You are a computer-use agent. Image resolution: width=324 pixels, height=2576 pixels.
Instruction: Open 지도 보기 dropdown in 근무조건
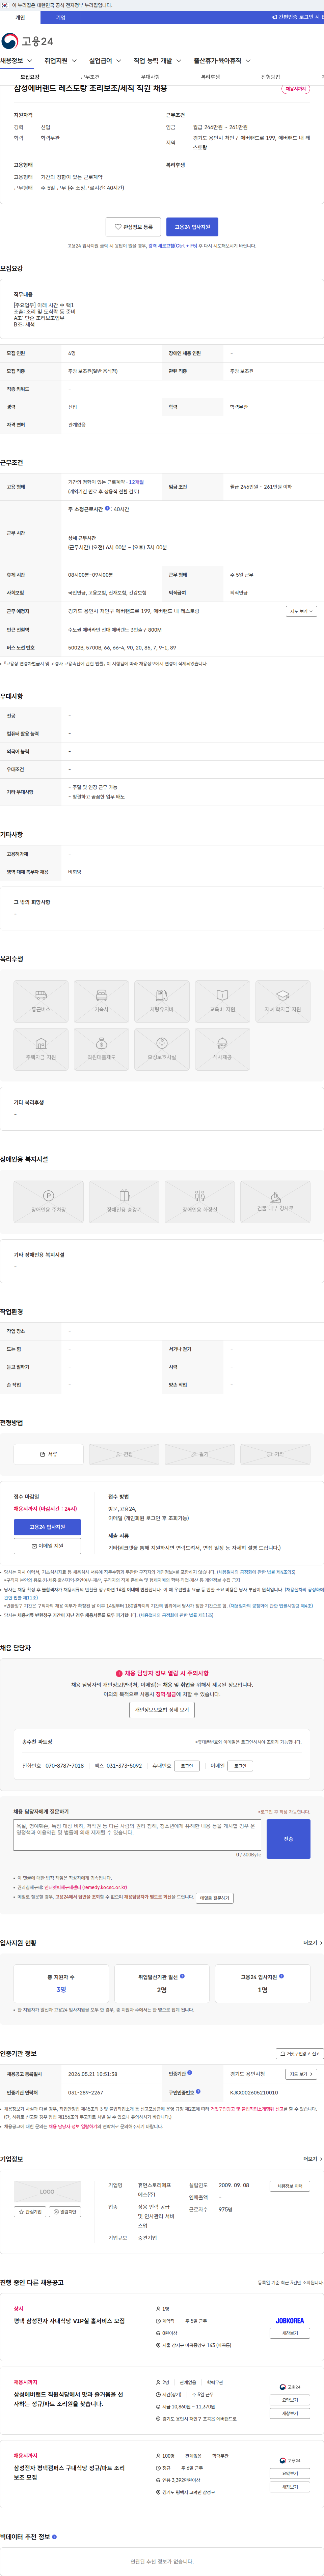(301, 611)
